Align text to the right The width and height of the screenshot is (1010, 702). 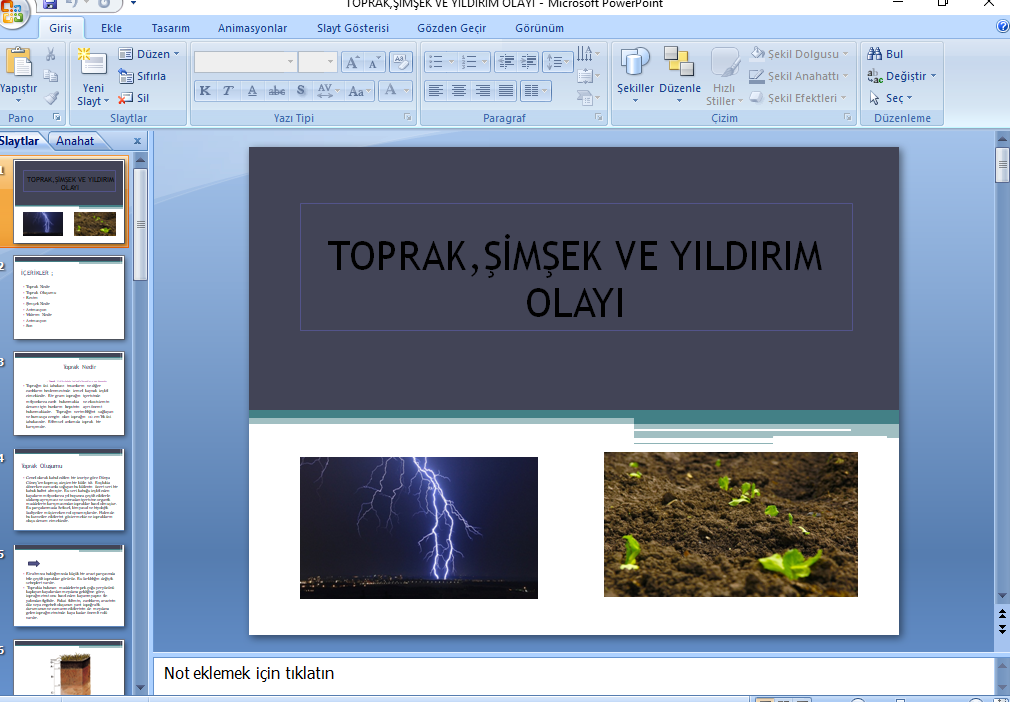point(482,91)
